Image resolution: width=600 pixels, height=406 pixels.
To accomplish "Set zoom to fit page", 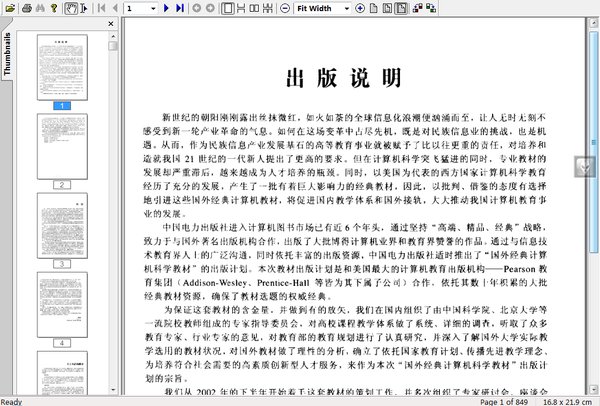I will [x=387, y=8].
